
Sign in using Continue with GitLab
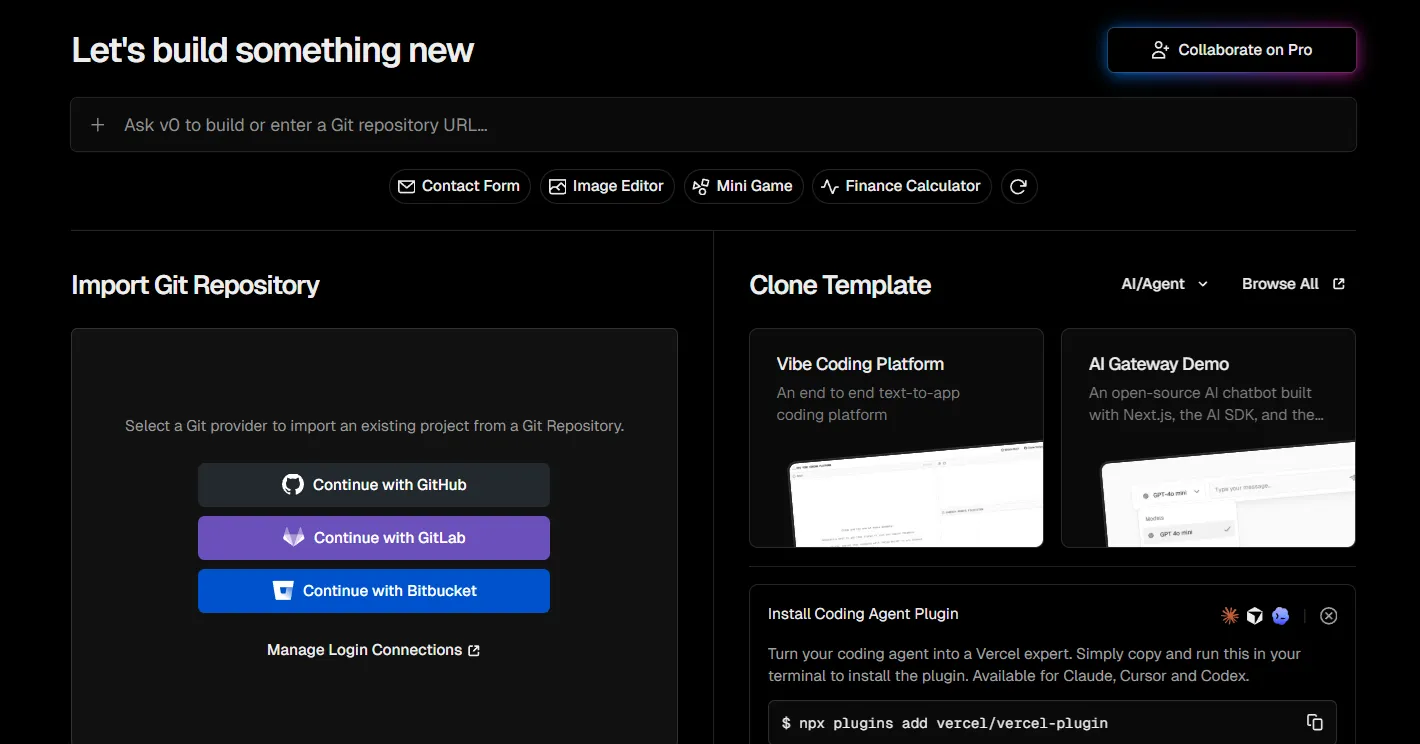[x=374, y=538]
